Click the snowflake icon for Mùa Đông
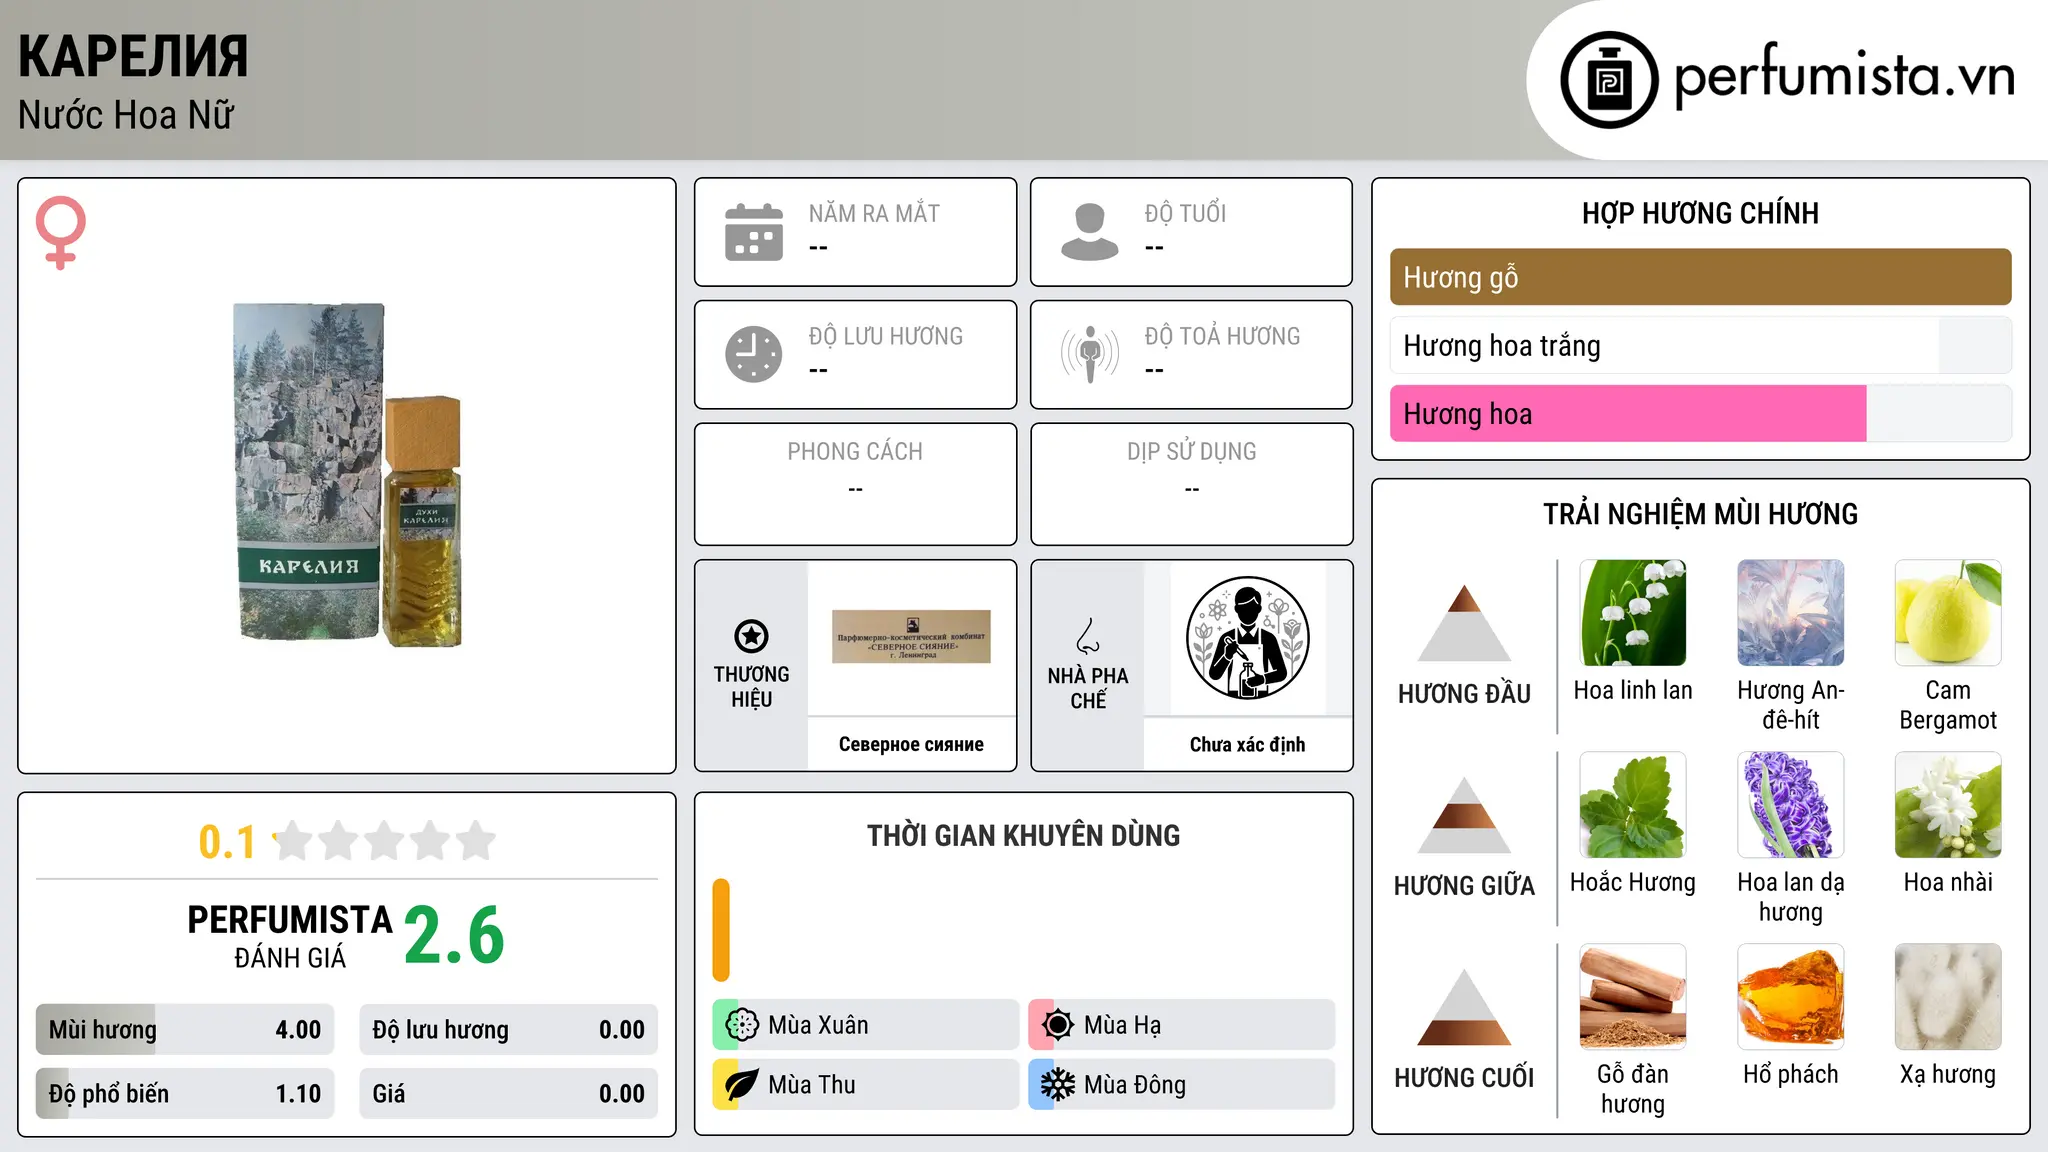2048x1152 pixels. (1057, 1085)
